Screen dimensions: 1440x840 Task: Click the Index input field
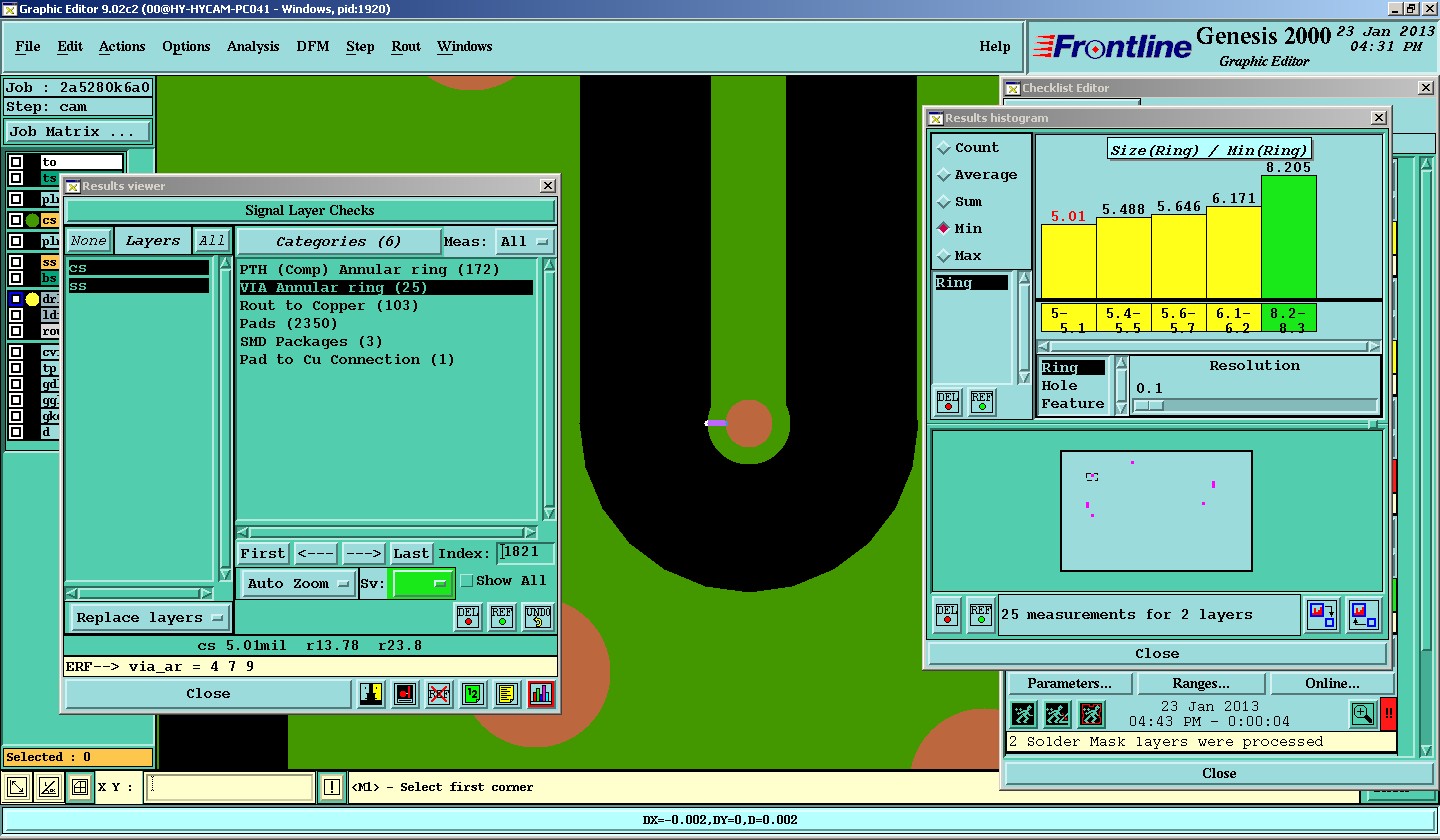coord(526,553)
